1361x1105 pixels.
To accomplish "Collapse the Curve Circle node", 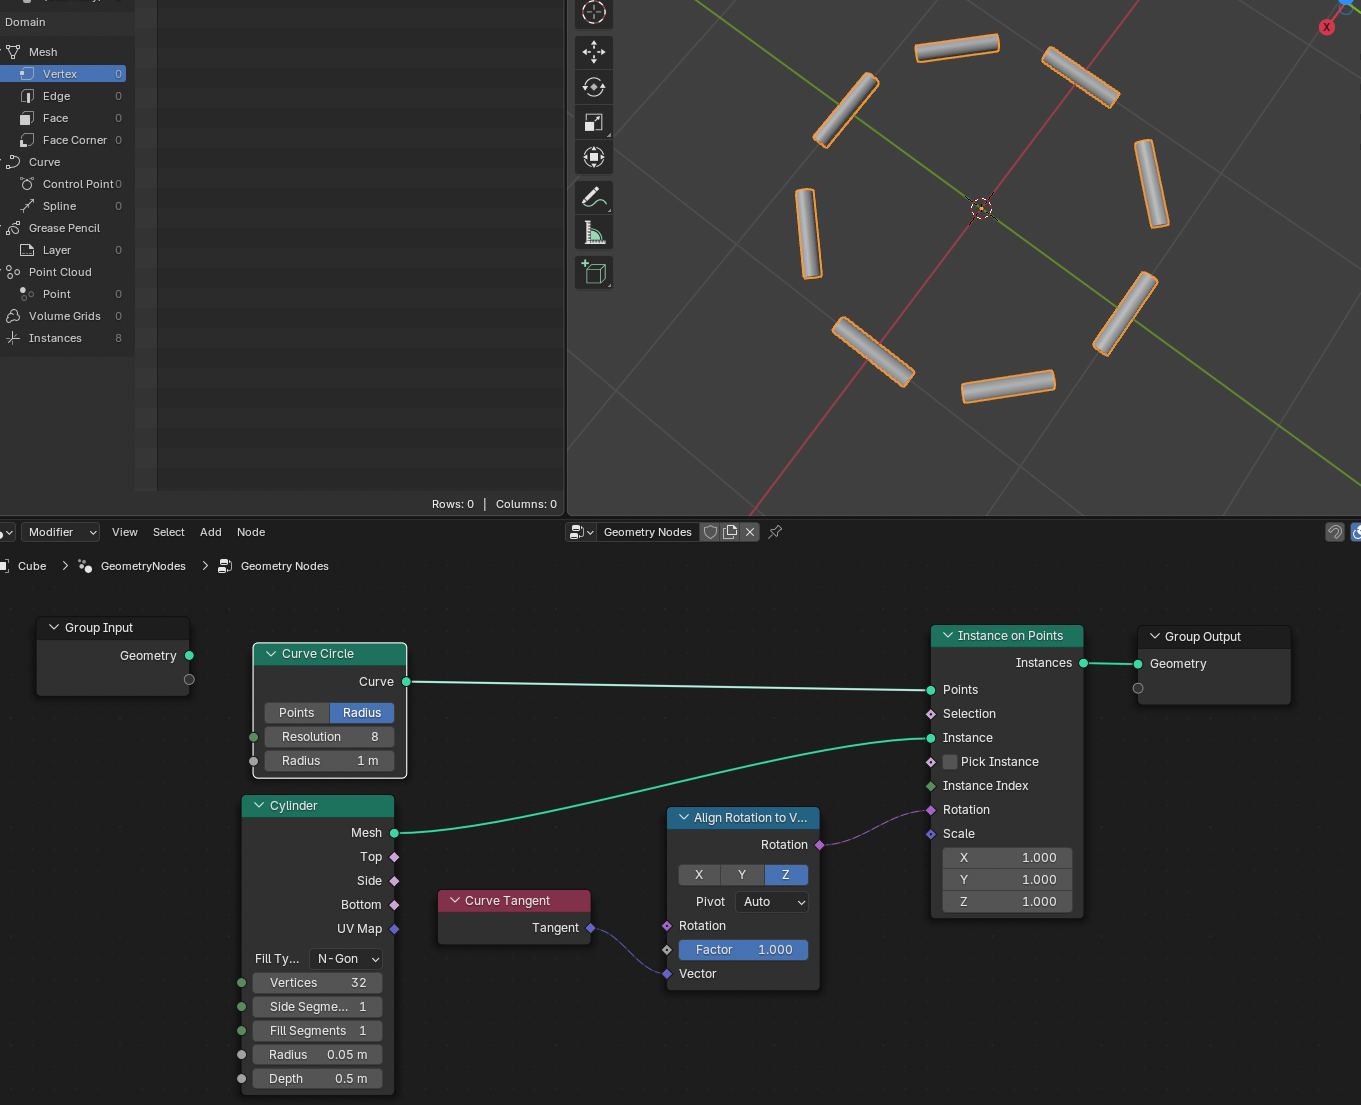I will pyautogui.click(x=271, y=654).
